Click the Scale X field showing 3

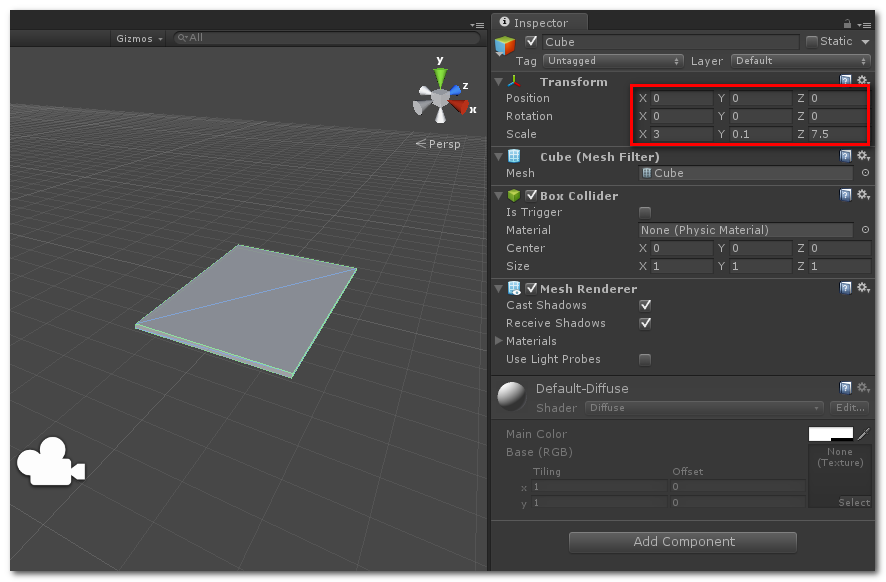(681, 134)
